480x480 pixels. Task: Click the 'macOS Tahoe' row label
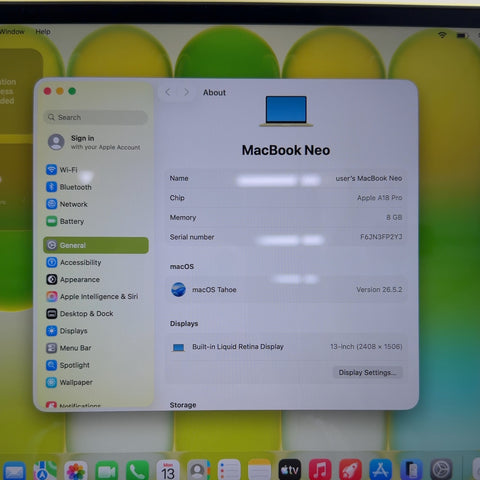[214, 290]
